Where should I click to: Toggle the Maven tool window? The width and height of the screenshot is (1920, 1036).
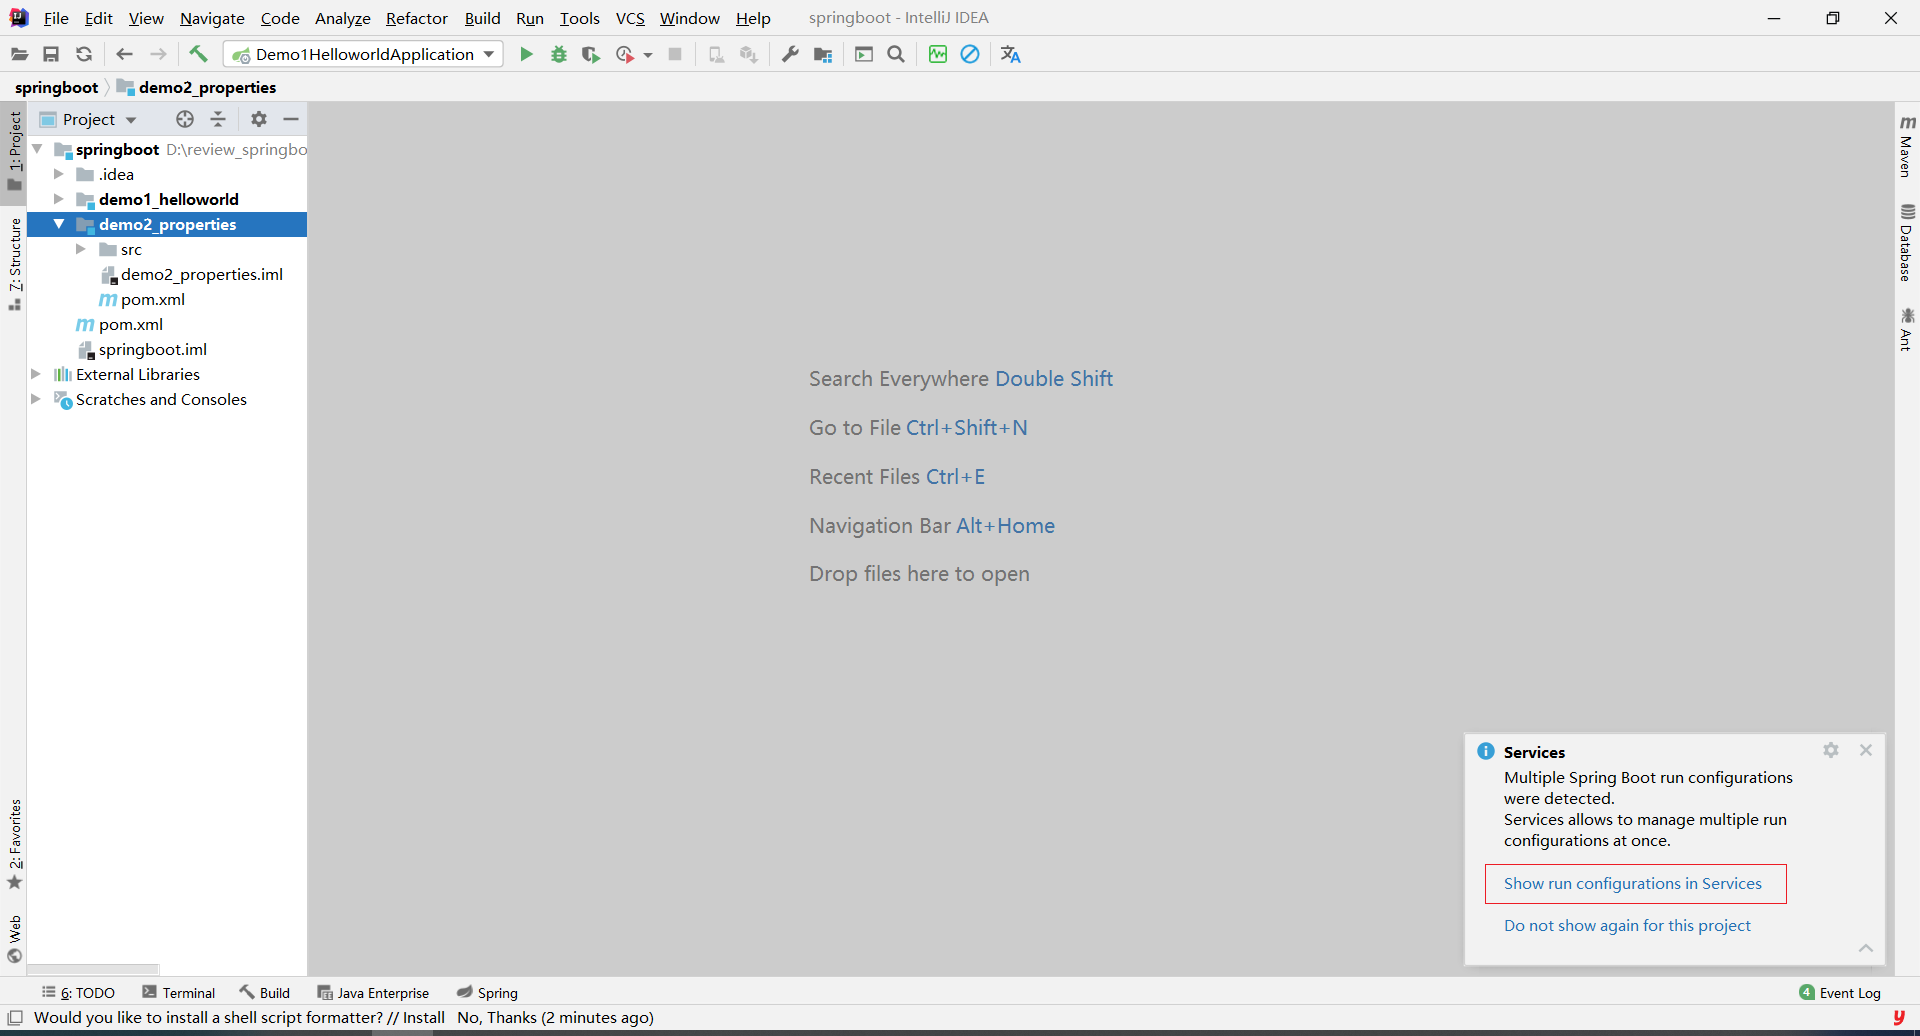(x=1906, y=146)
